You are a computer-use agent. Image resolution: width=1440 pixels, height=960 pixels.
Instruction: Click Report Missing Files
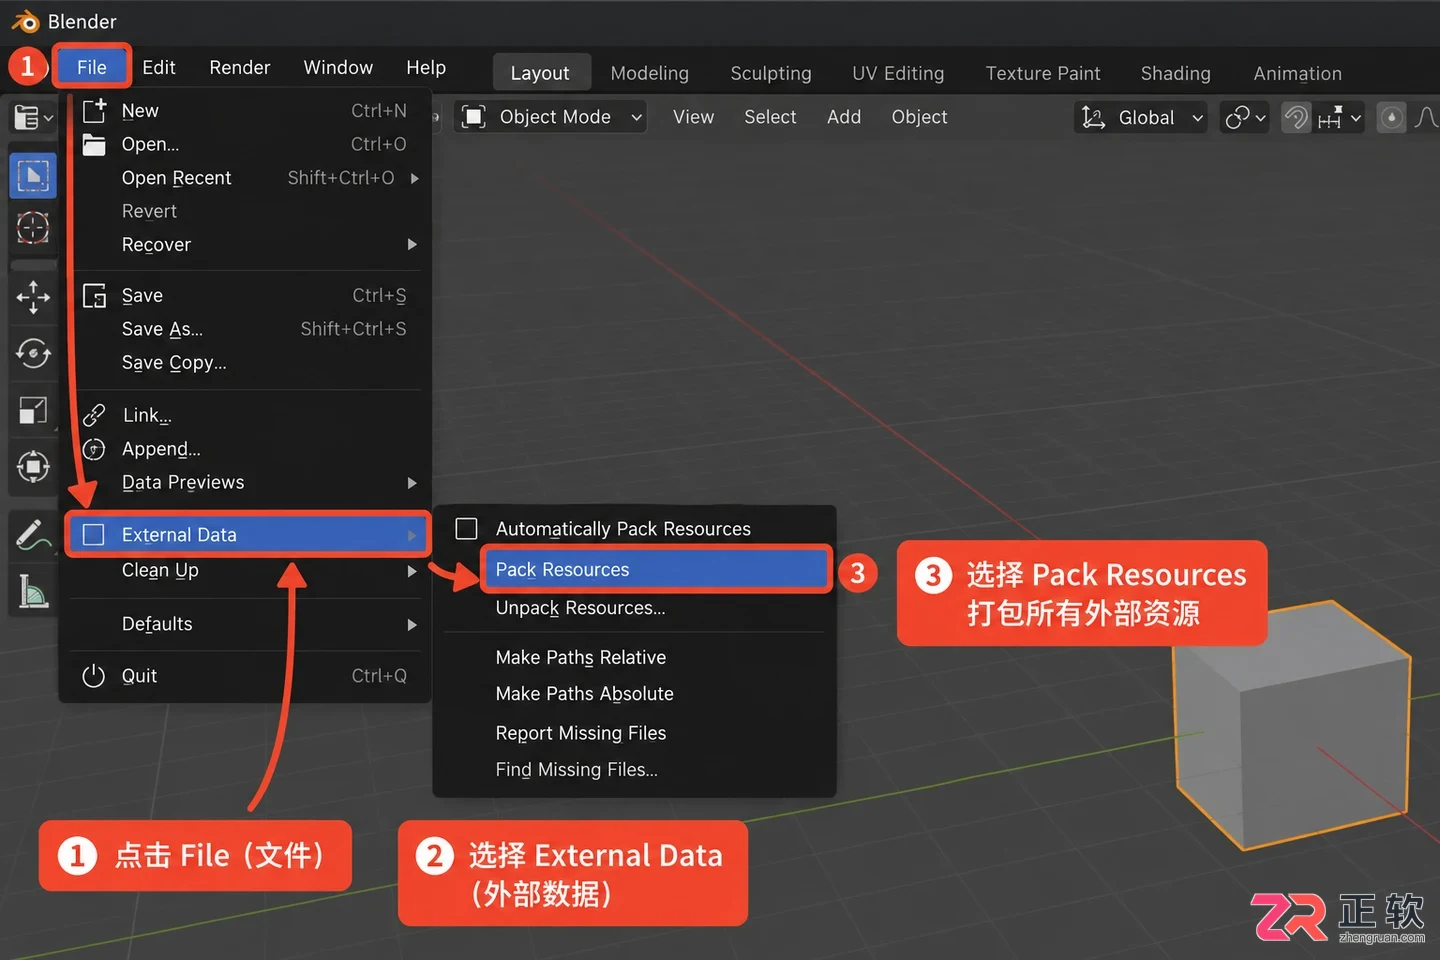(581, 733)
